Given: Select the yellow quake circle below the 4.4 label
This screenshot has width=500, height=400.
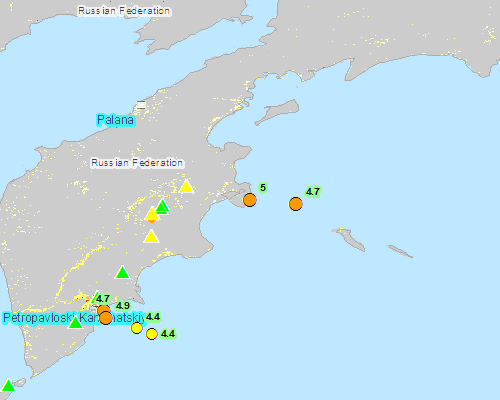Looking at the screenshot, I should pos(137,328).
